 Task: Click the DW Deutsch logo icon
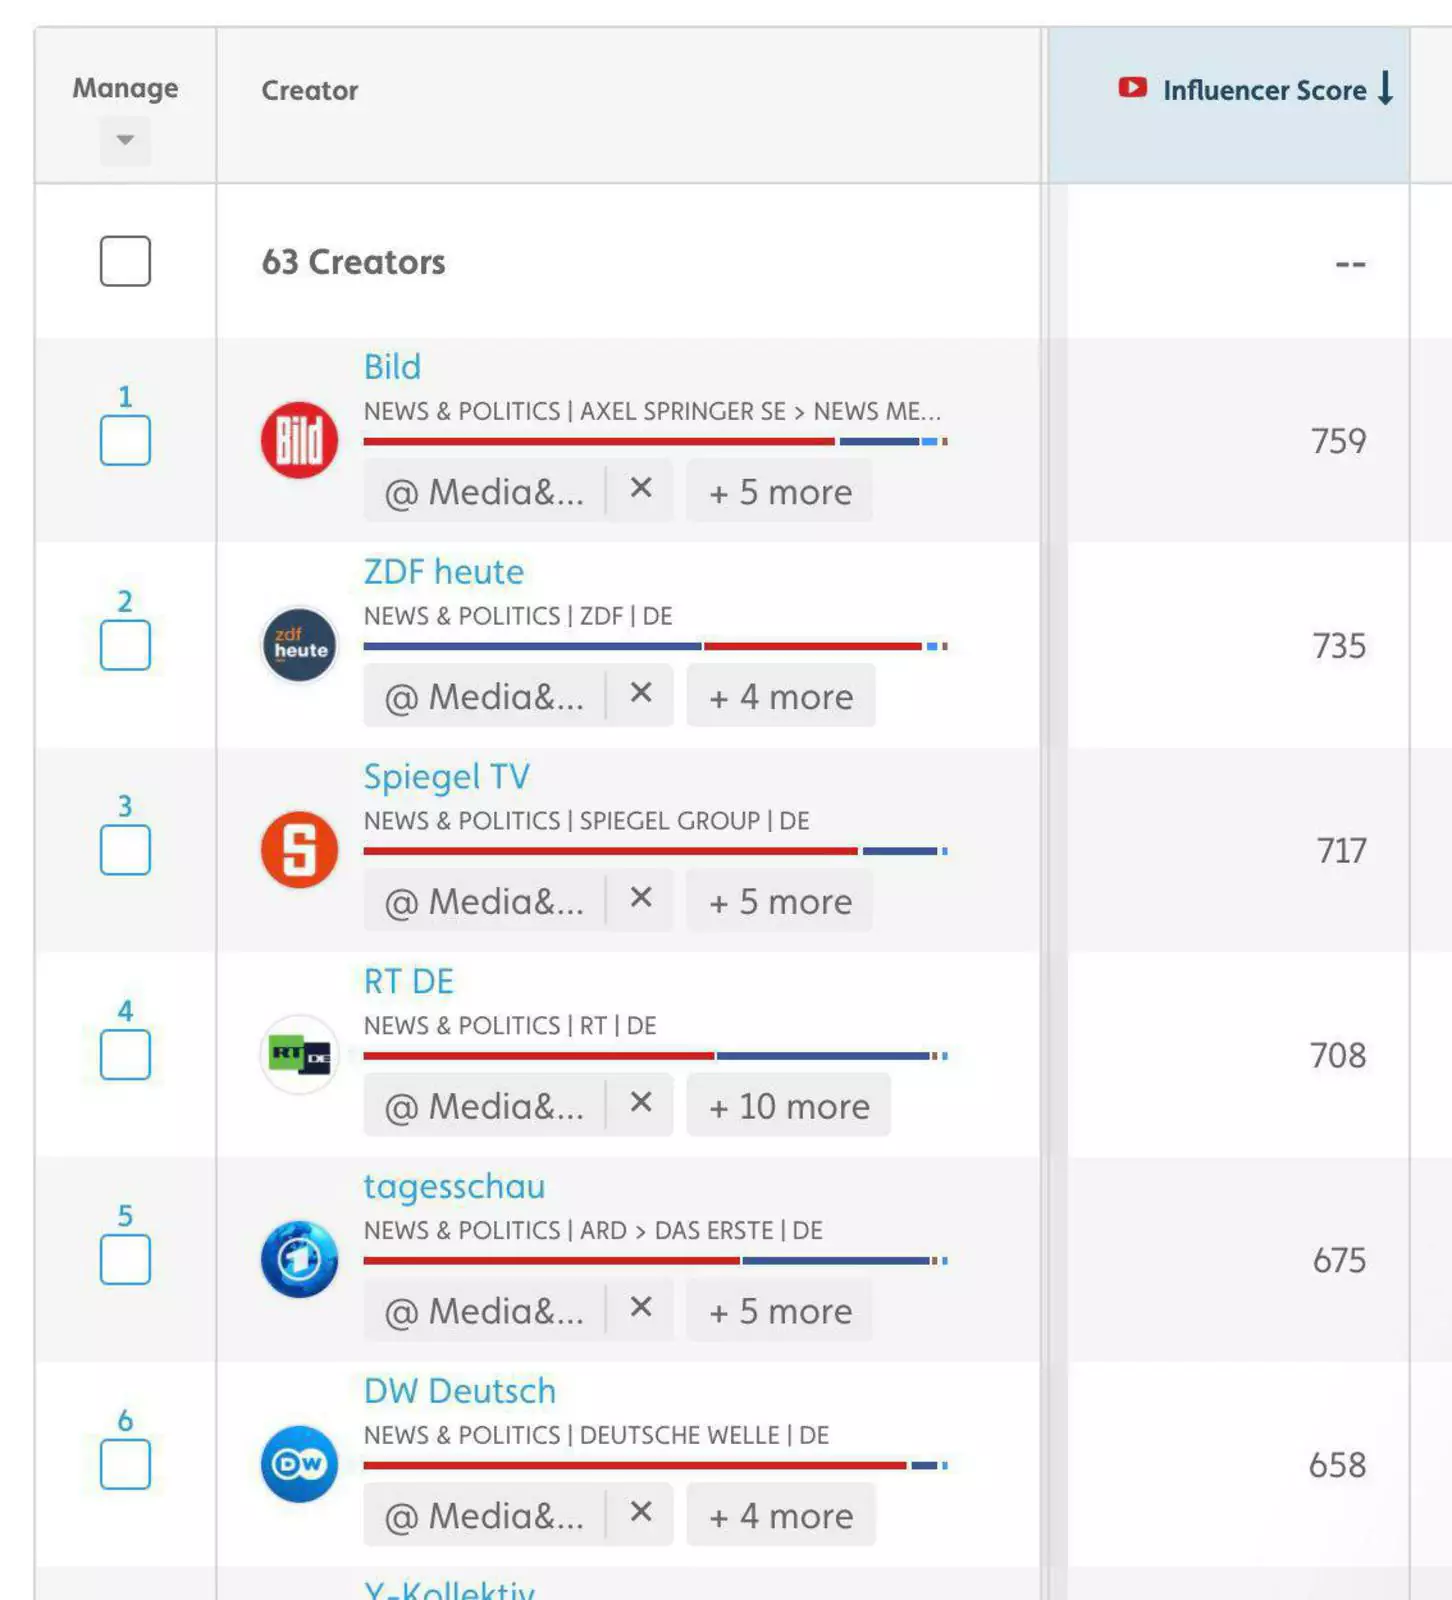click(x=299, y=1464)
